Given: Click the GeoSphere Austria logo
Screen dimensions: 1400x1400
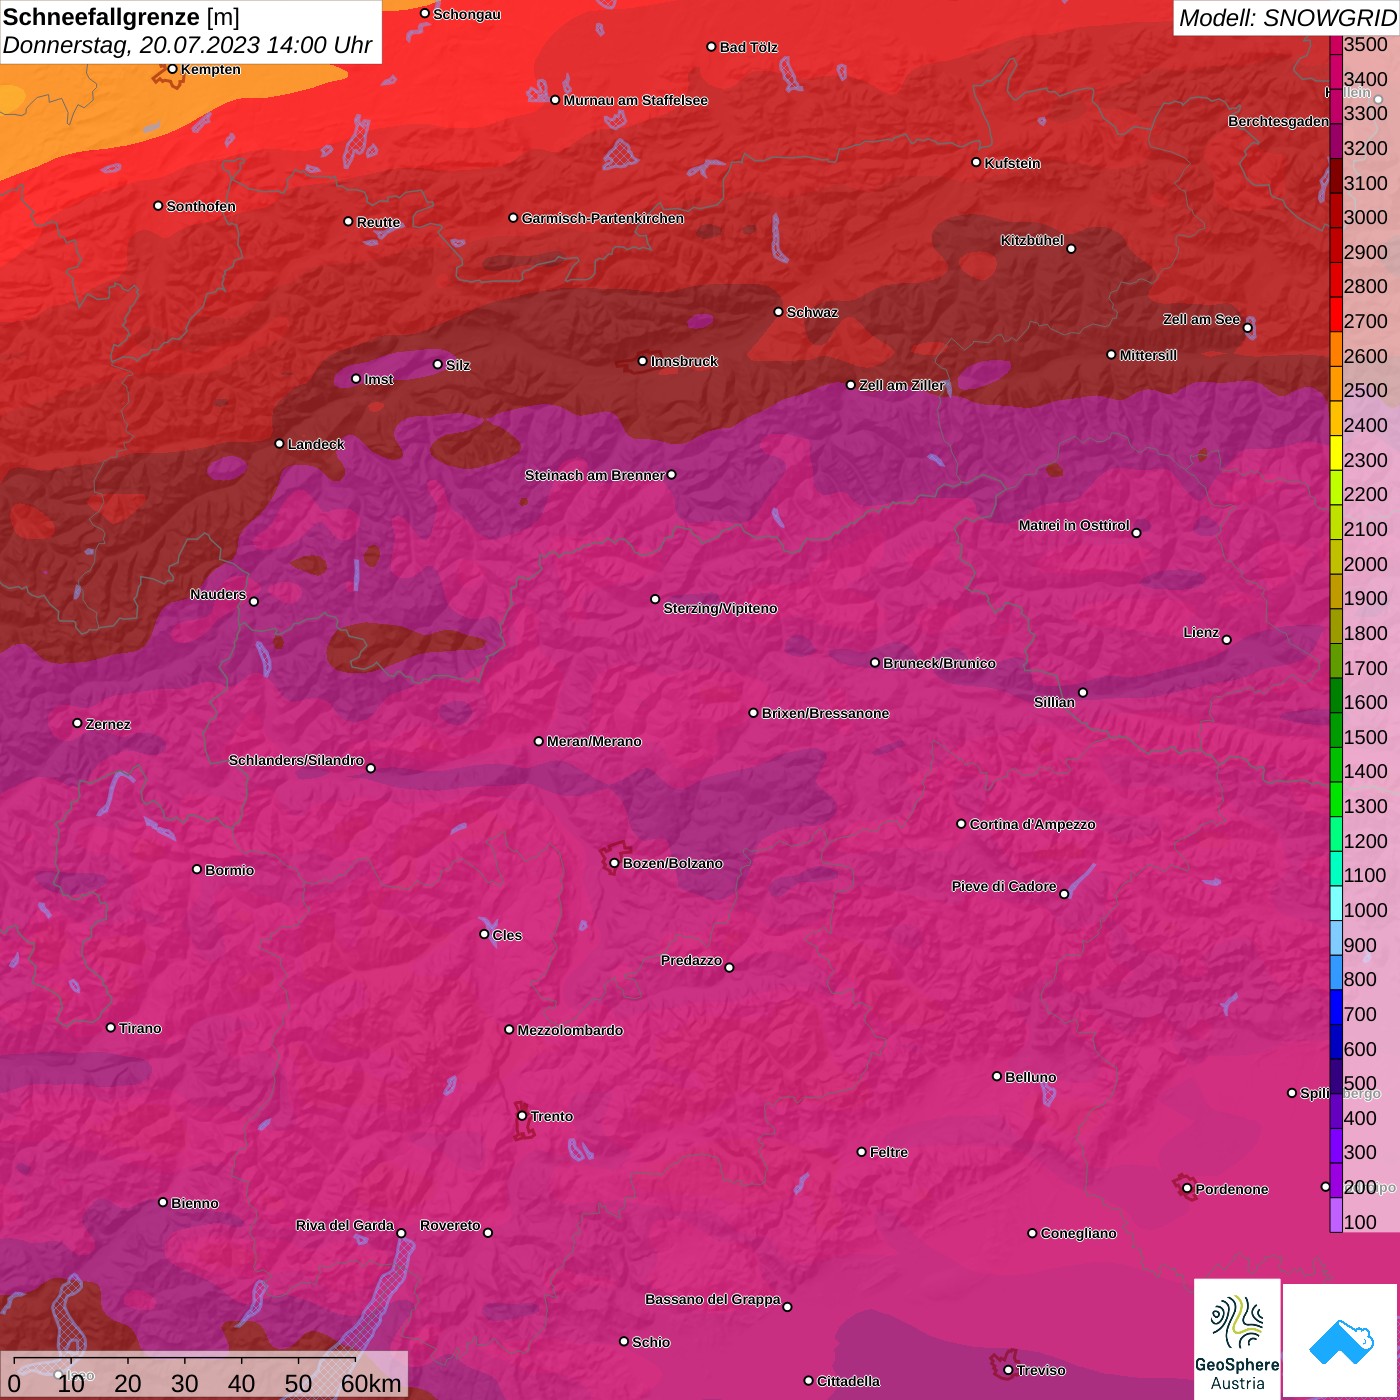Looking at the screenshot, I should tap(1237, 1338).
